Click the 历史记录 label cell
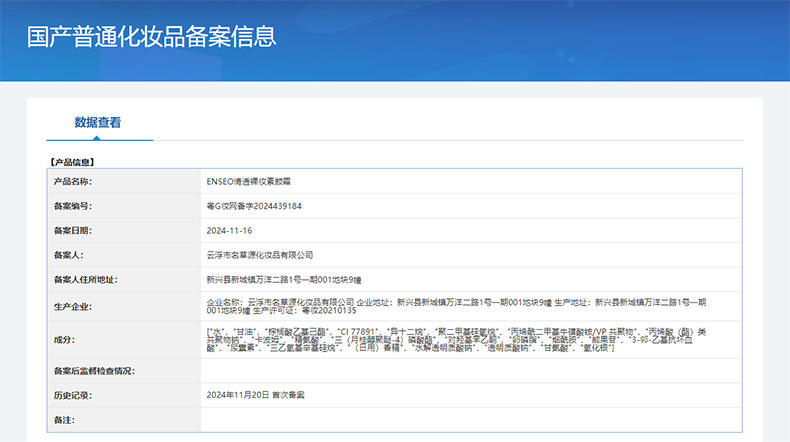Screen dimensions: 790x442 point(124,396)
